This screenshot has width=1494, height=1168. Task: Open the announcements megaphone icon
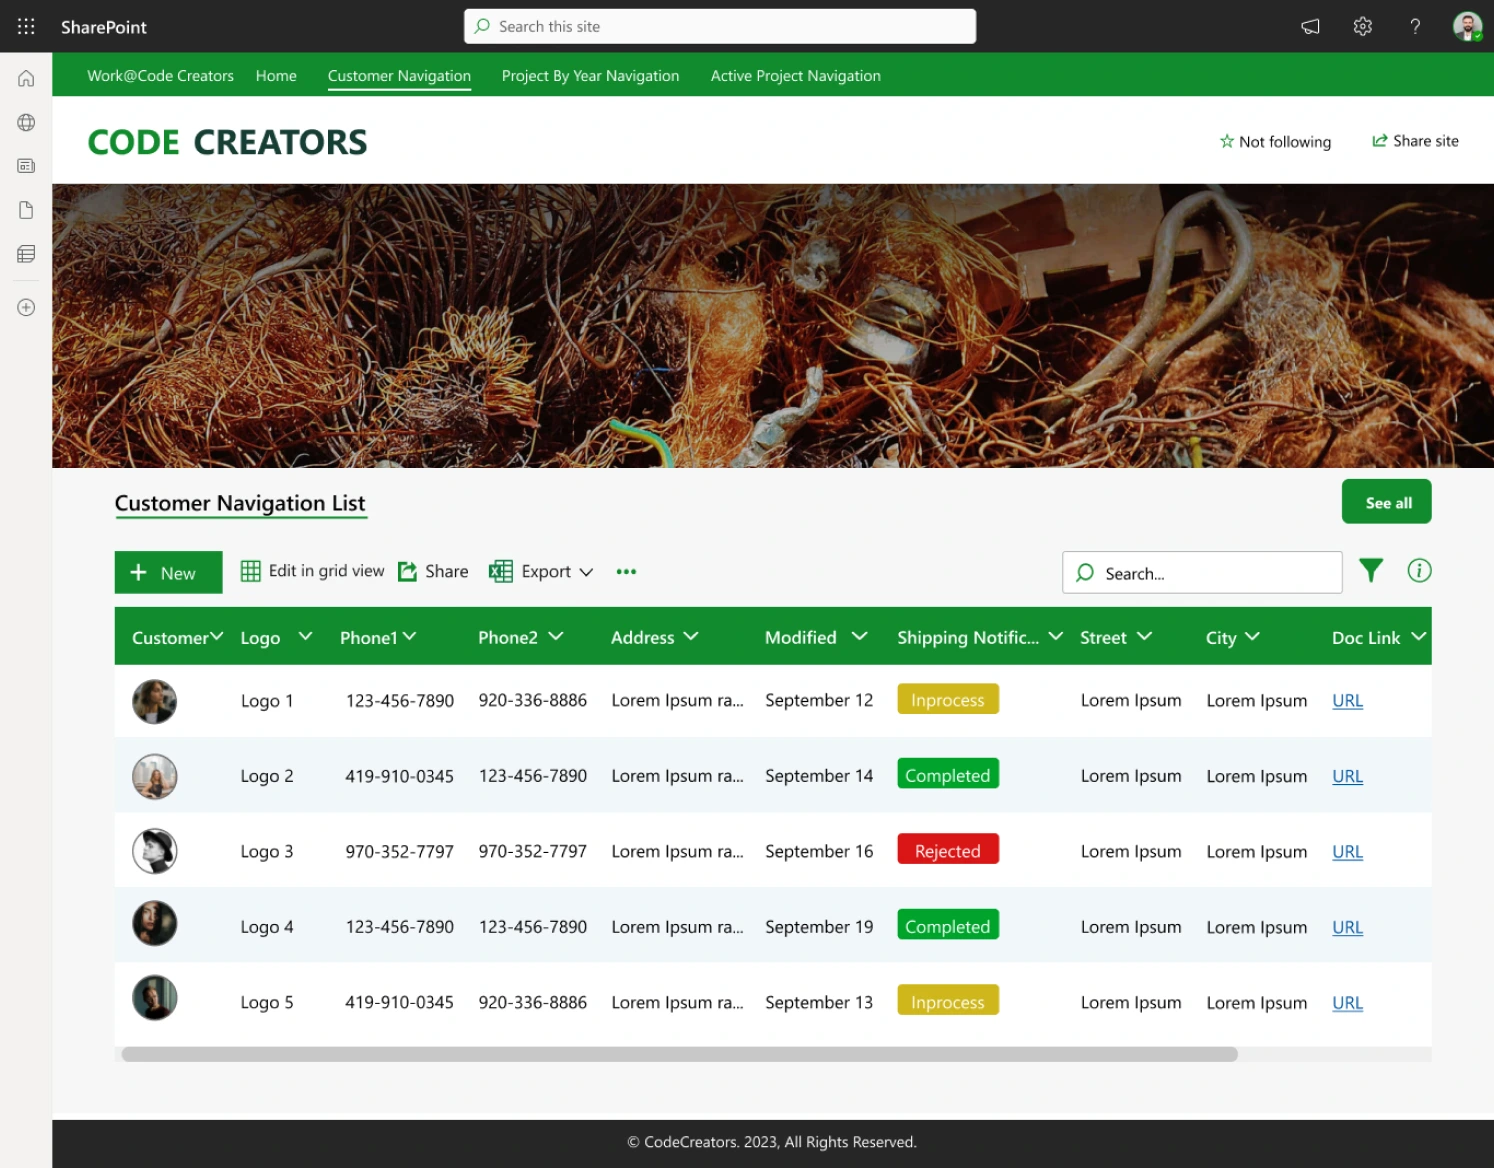point(1310,26)
